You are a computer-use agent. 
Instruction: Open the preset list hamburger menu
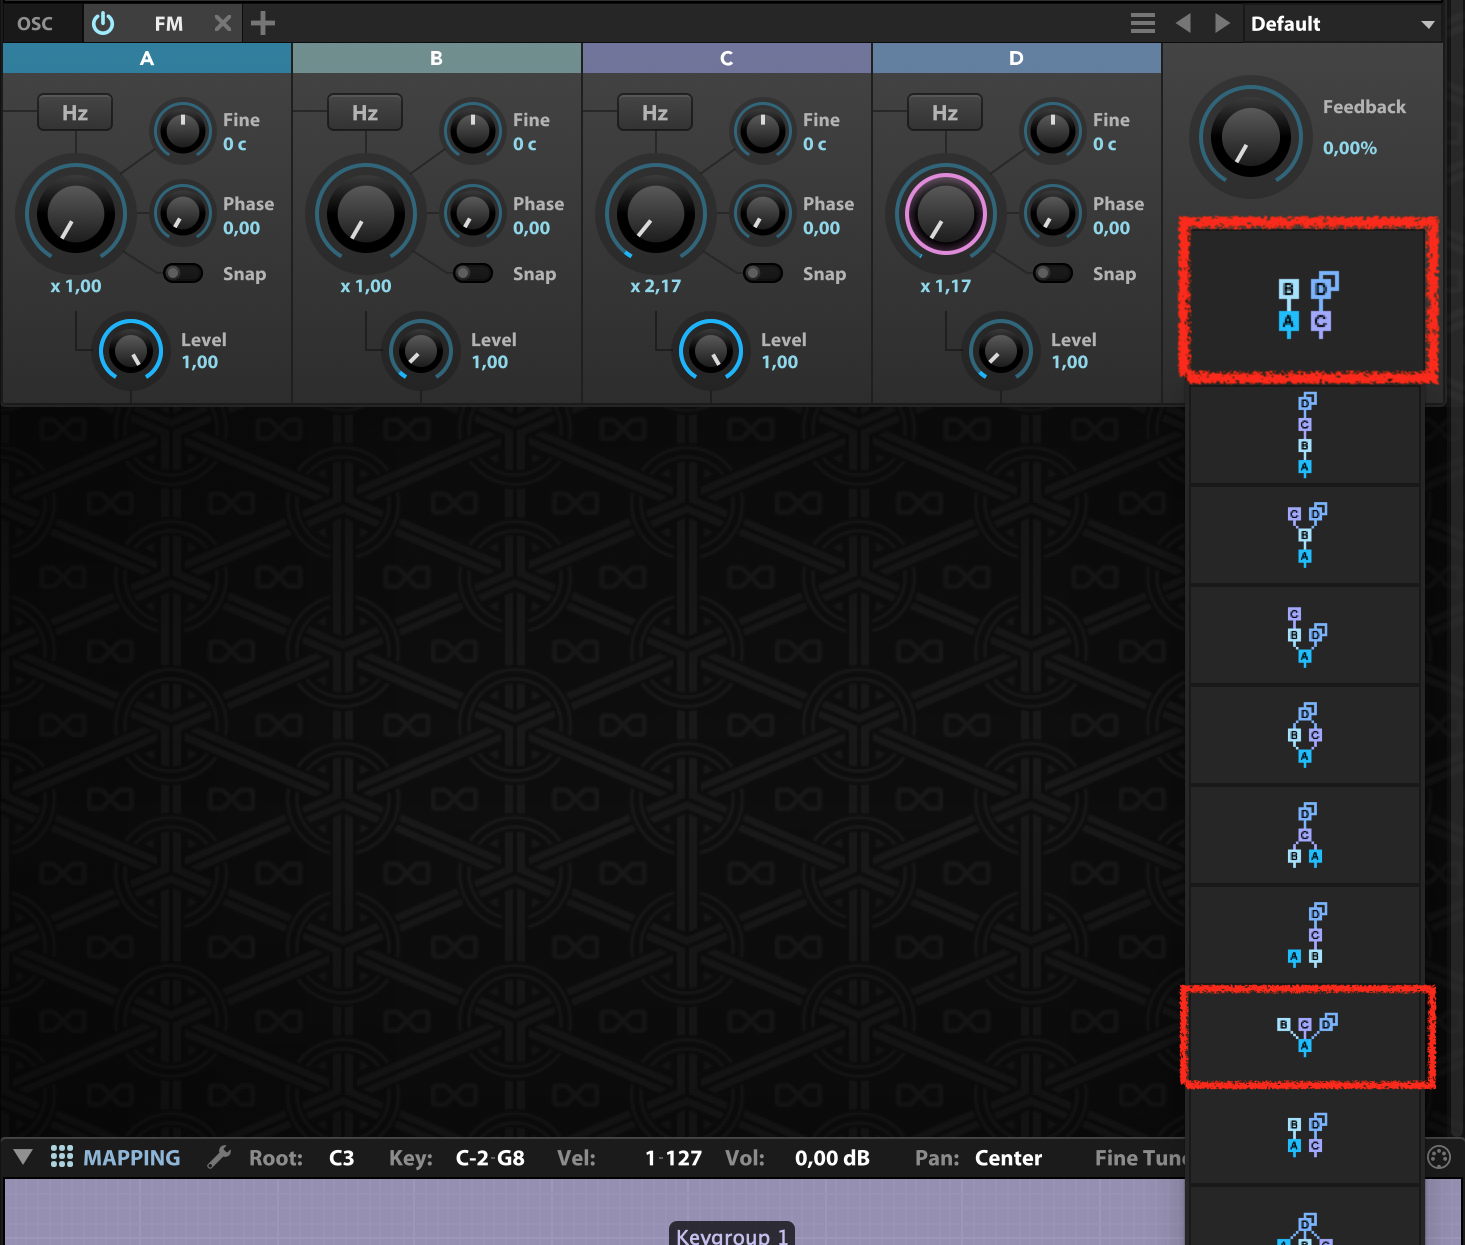1143,23
